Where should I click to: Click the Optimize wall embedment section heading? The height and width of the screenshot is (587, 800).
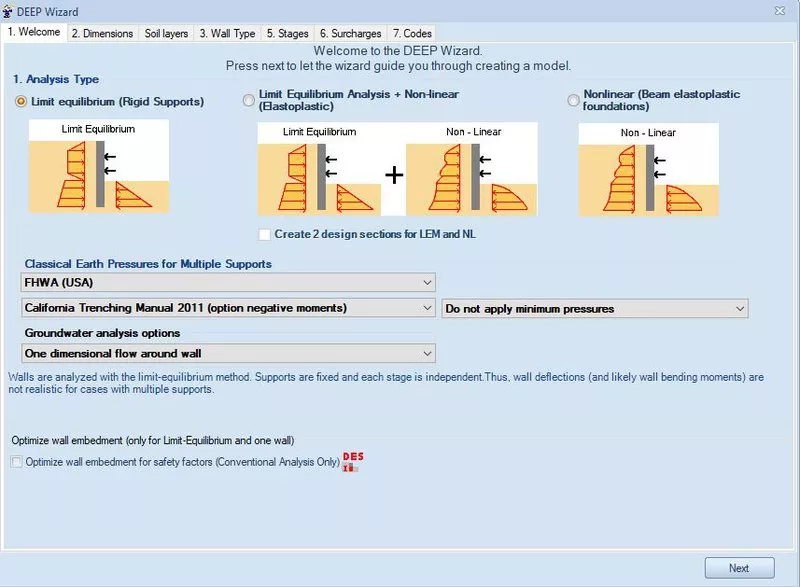coord(153,441)
